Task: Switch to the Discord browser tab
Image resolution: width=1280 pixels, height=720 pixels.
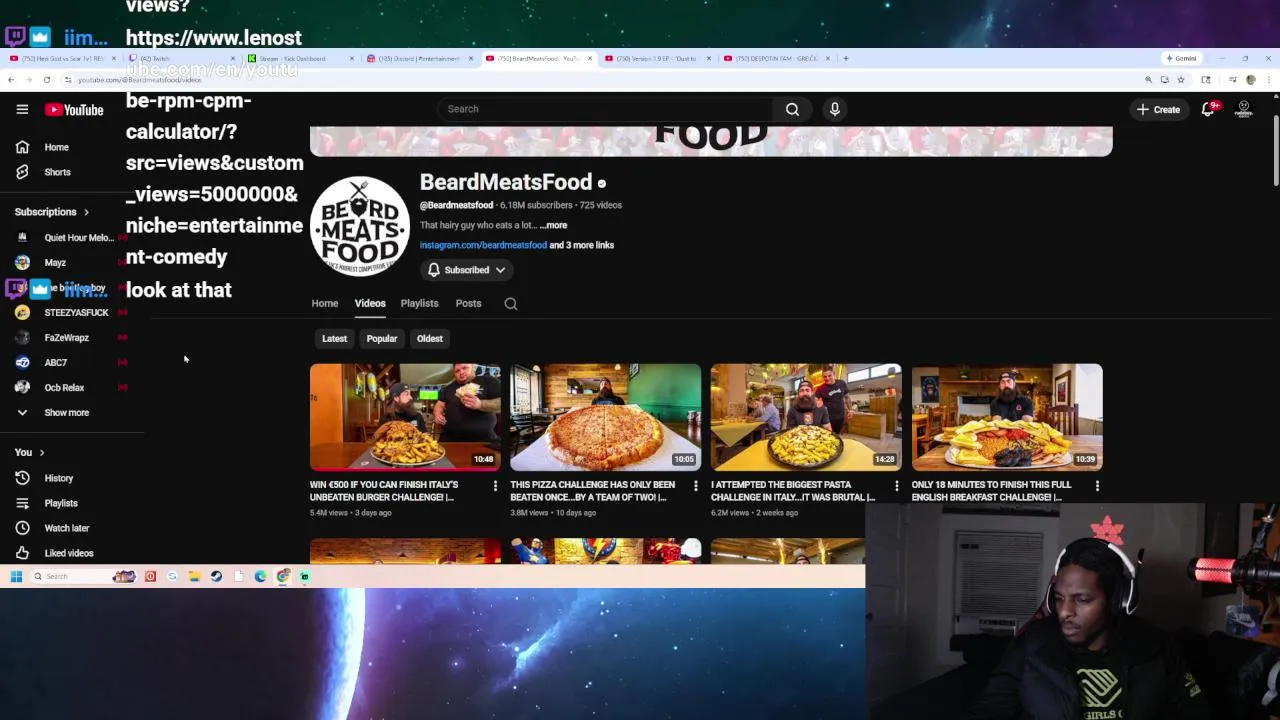Action: pos(419,58)
